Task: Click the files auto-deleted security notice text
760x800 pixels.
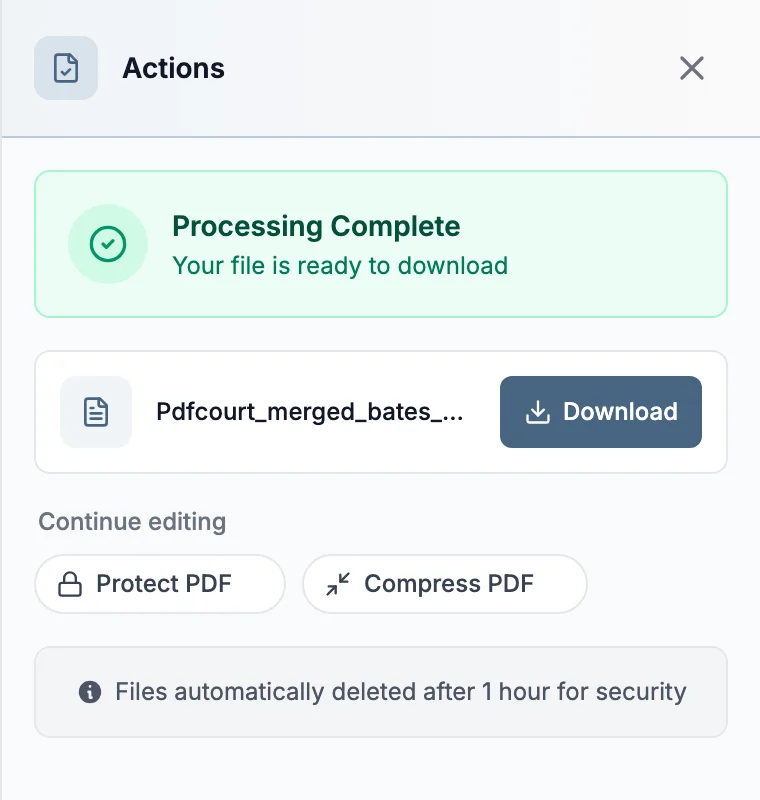Action: (400, 692)
